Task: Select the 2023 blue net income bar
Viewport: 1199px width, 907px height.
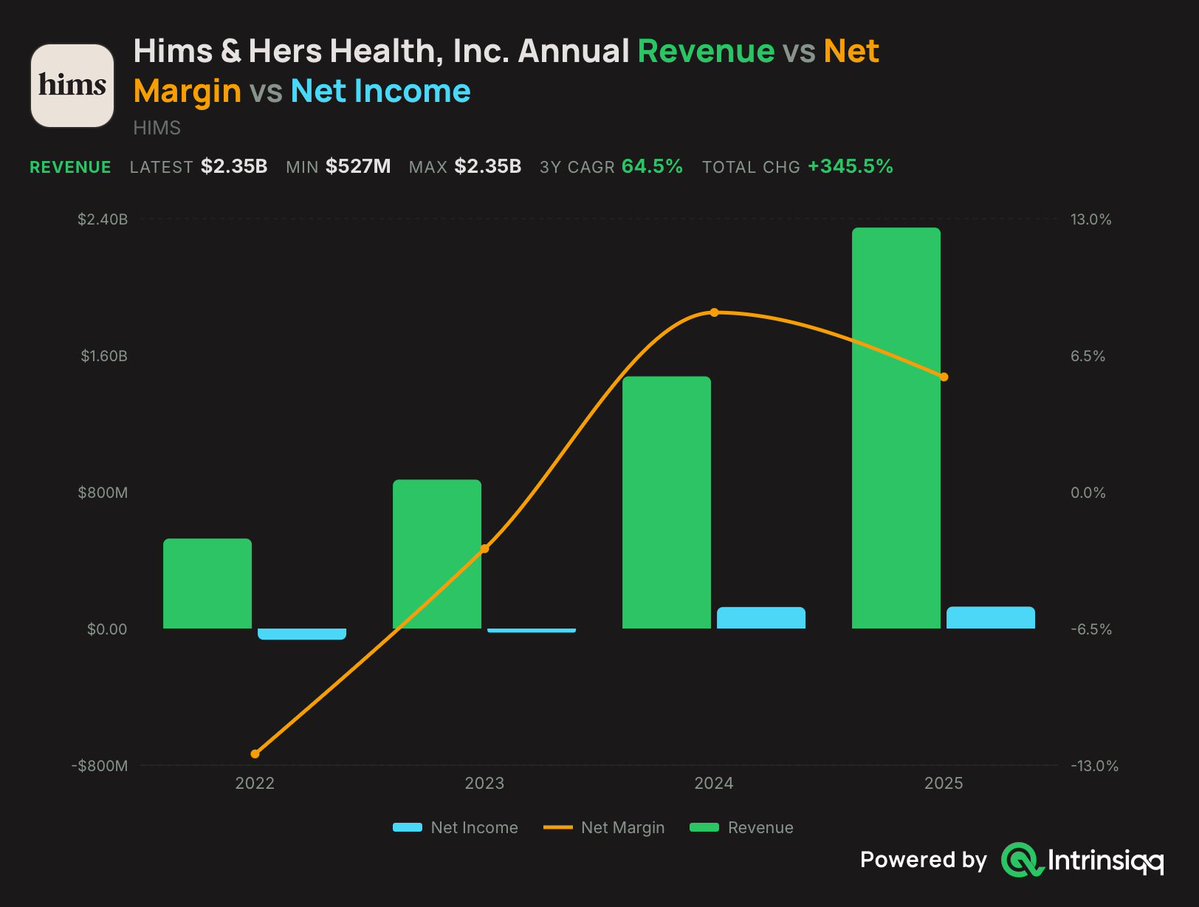Action: [531, 630]
